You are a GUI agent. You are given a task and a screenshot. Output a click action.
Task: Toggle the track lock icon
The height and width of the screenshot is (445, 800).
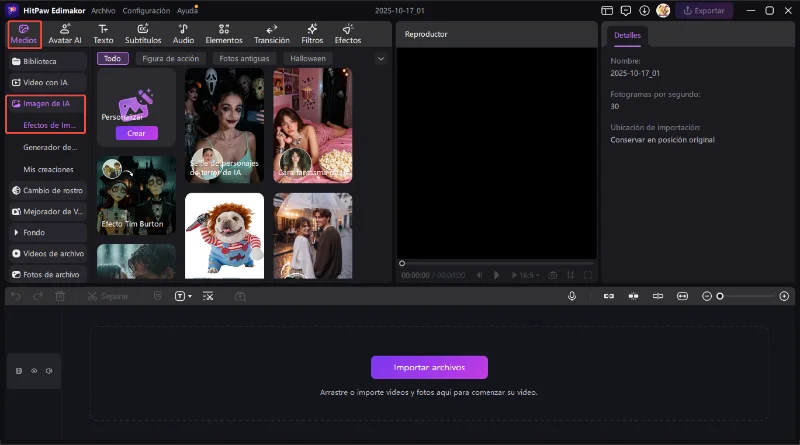click(19, 371)
